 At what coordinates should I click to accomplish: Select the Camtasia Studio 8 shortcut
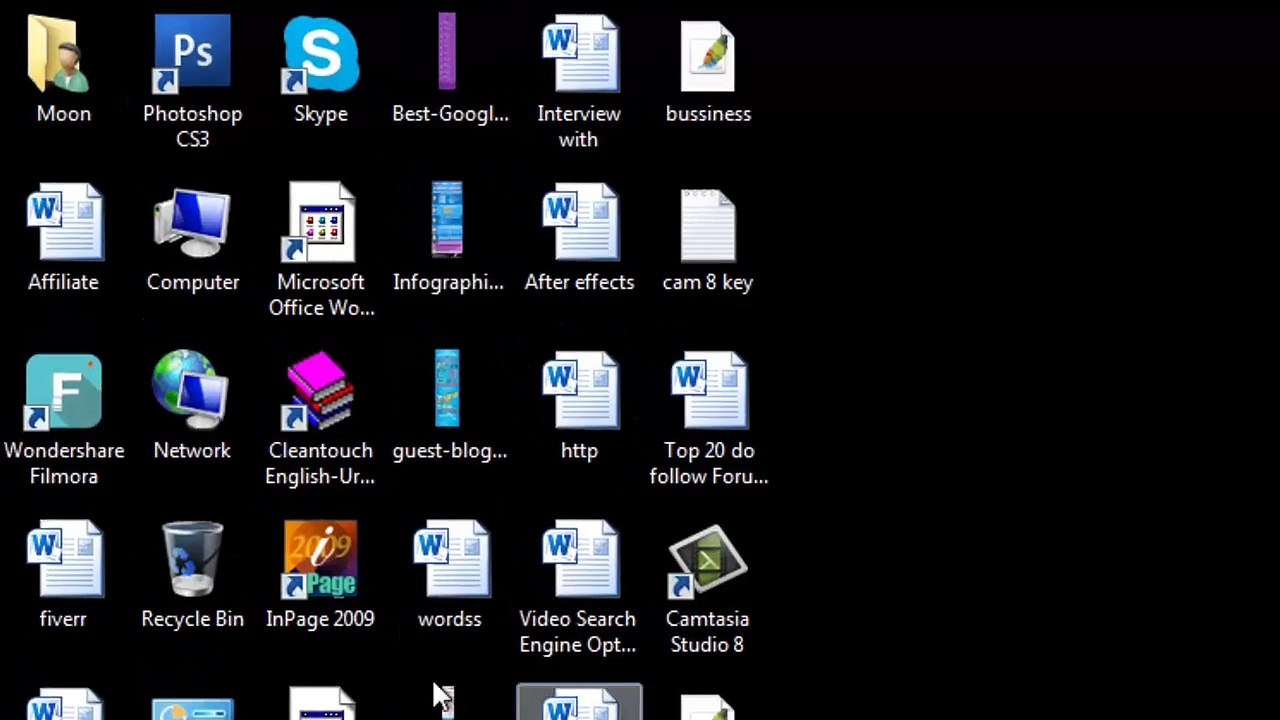708,560
